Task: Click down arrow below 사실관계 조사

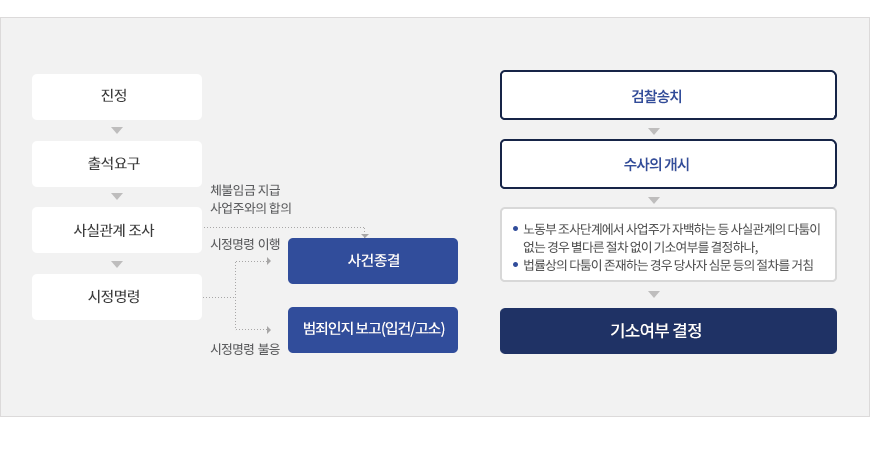Action: click(117, 264)
